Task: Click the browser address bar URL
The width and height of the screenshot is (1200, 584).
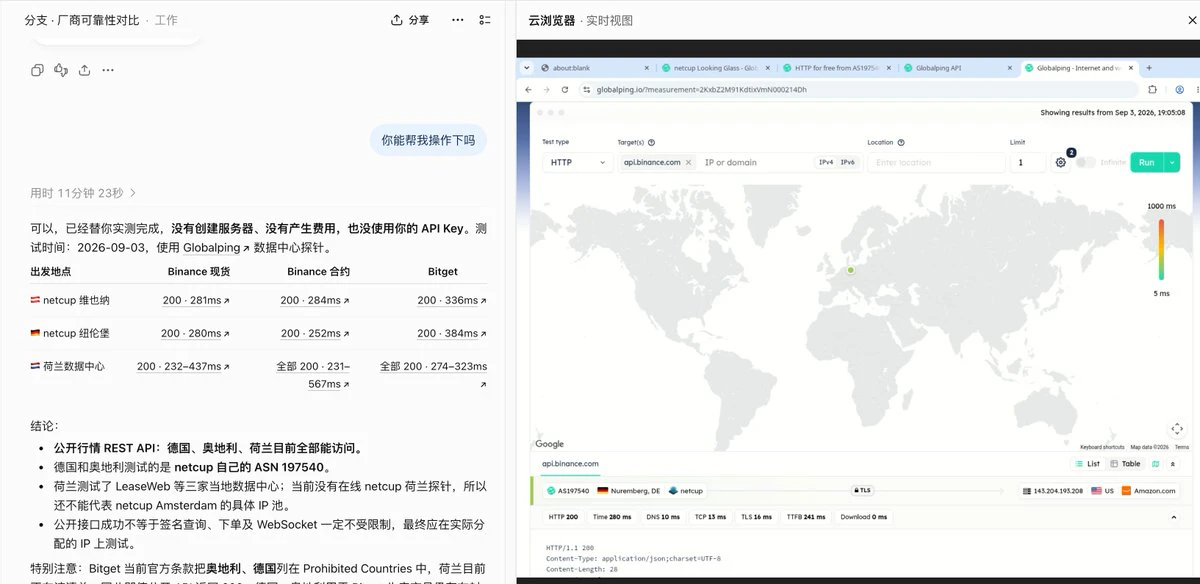Action: 701,89
